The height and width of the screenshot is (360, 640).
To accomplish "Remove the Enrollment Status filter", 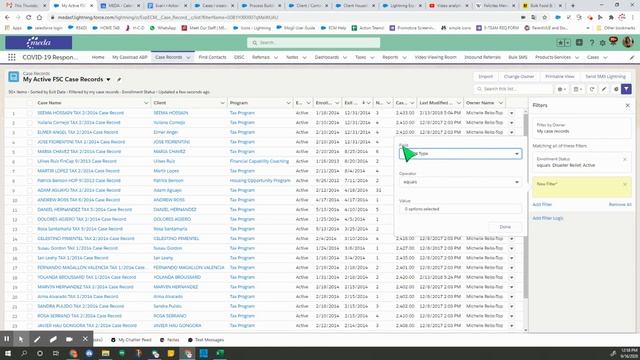I will [624, 160].
